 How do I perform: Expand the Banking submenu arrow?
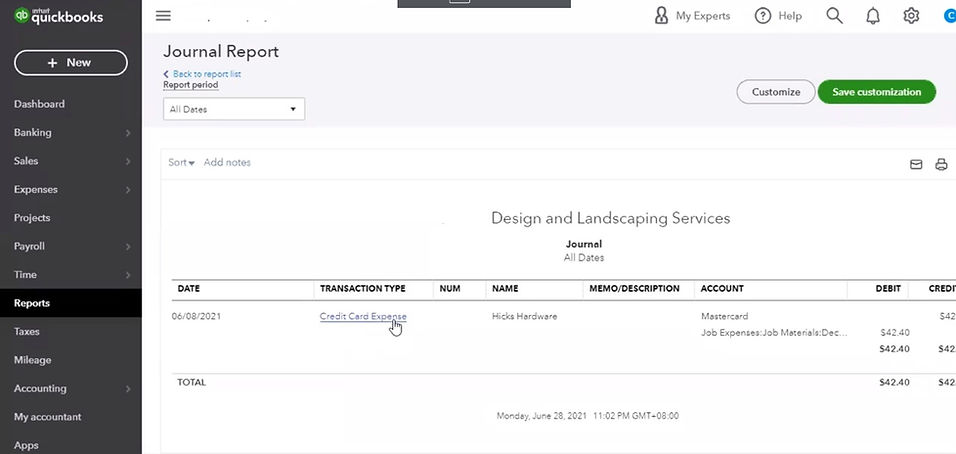point(128,133)
